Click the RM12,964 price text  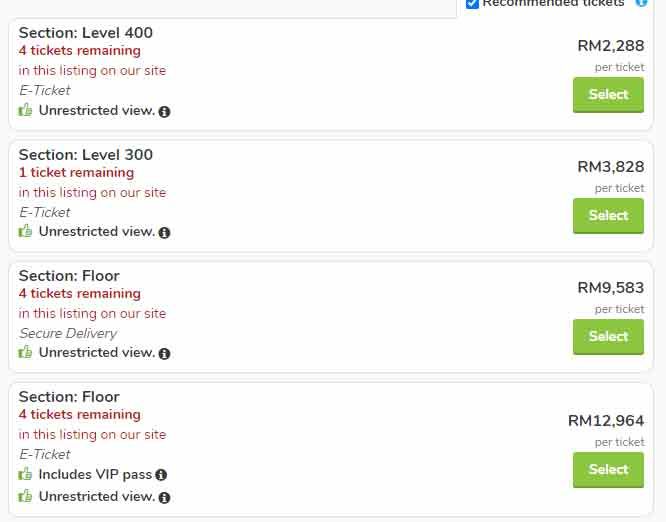click(606, 421)
